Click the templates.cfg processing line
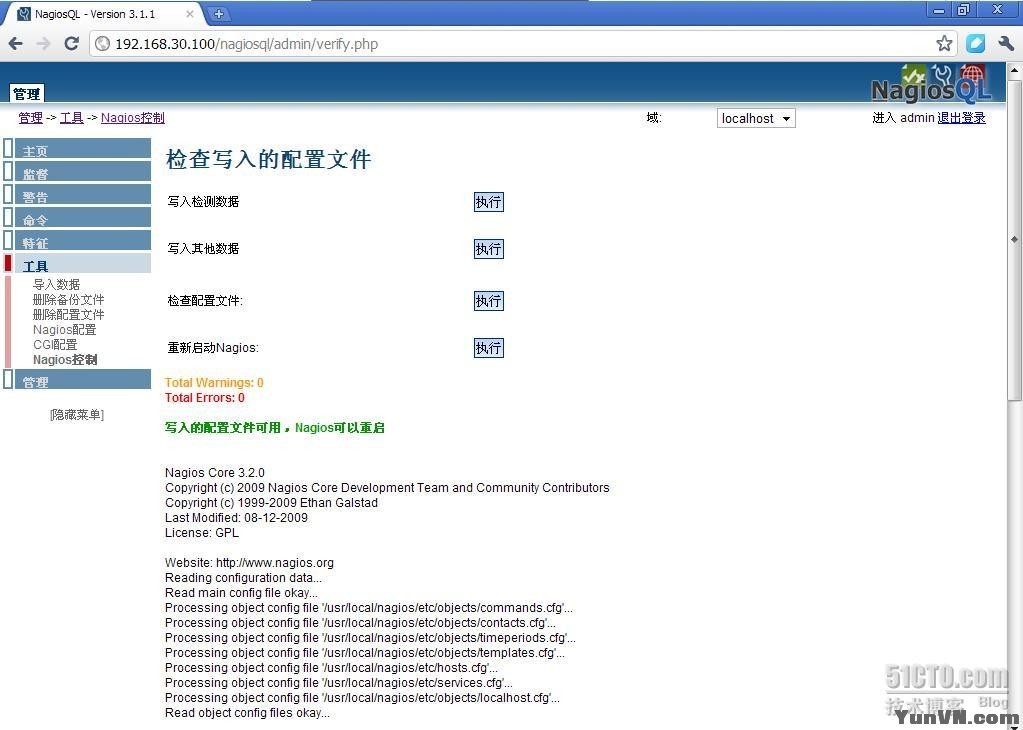This screenshot has width=1023, height=730. tap(365, 653)
